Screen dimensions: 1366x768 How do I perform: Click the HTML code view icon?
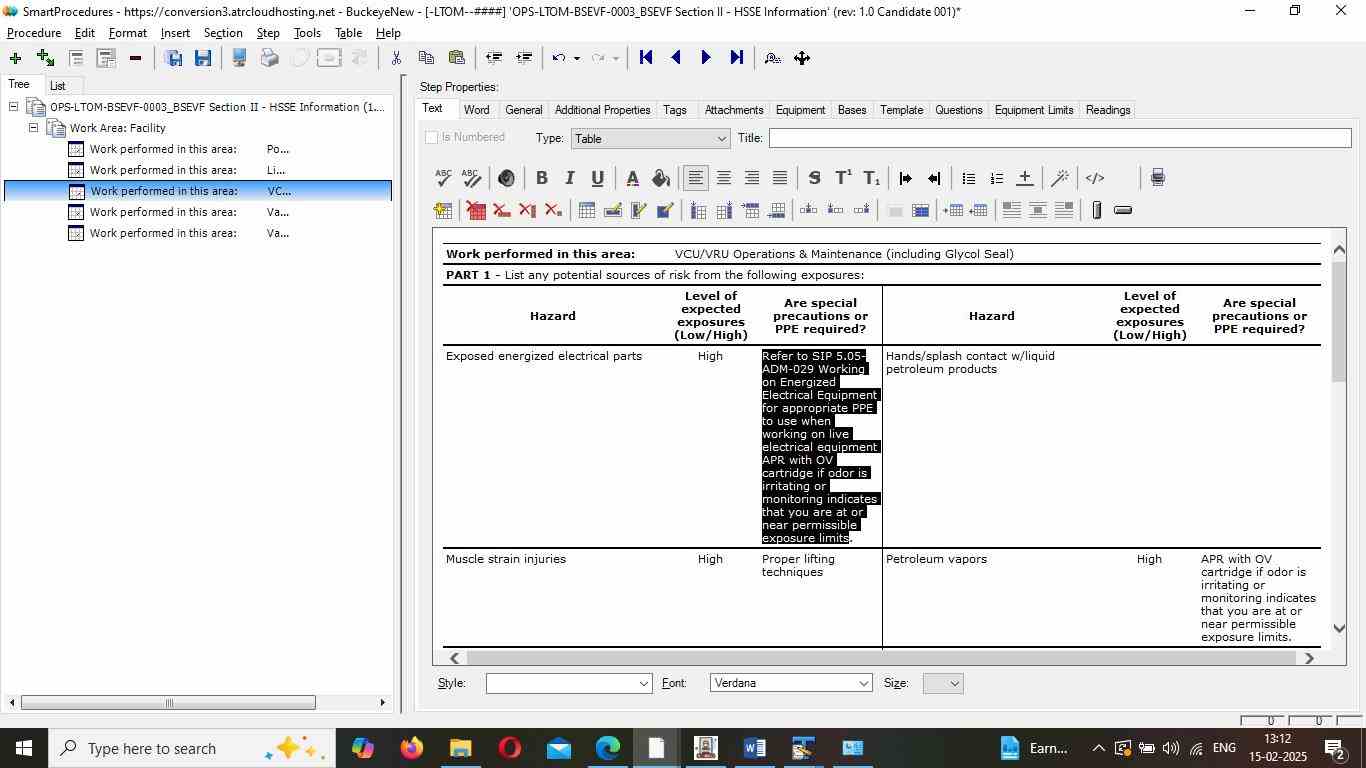pos(1095,178)
